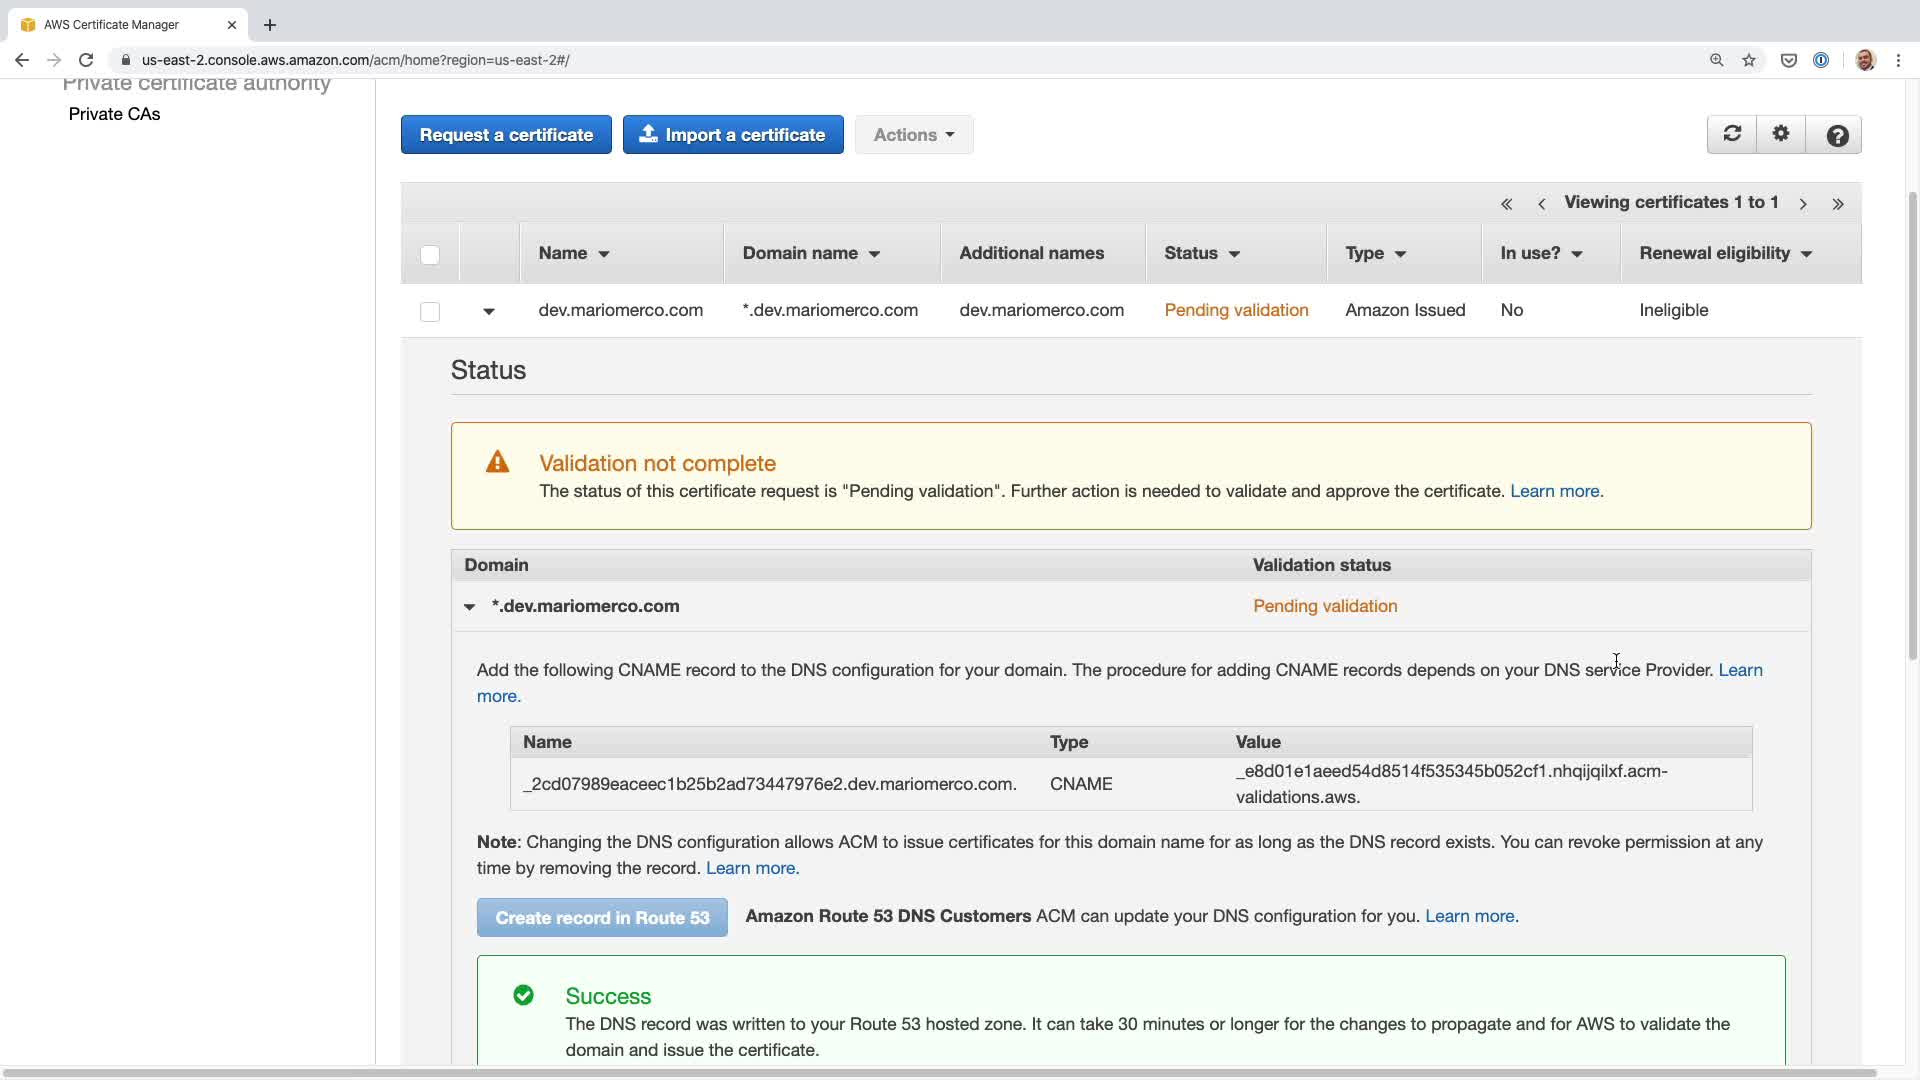Collapse the dev.mariomerco.com certificate row
1920x1080 pixels.
click(x=489, y=311)
